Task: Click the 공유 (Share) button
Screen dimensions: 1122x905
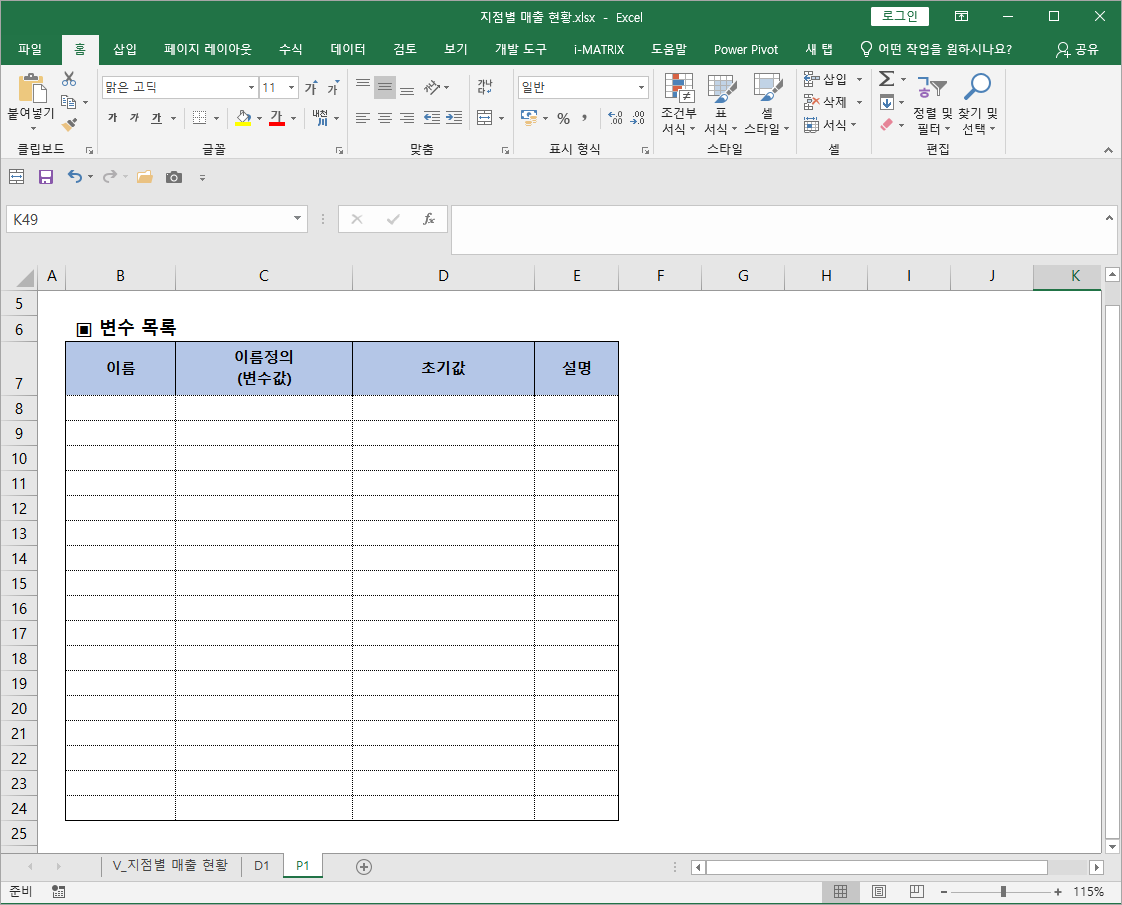Action: tap(1077, 49)
